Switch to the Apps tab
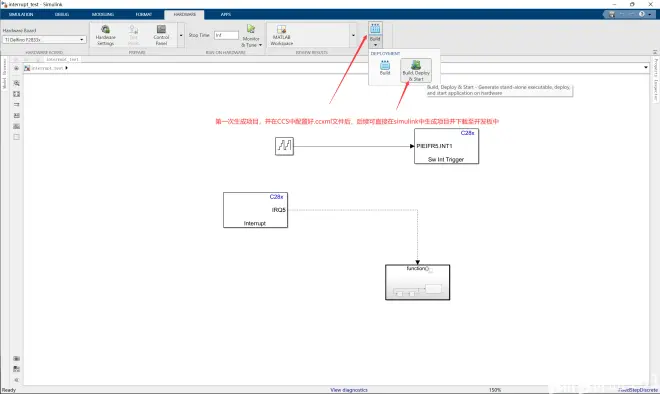The height and width of the screenshot is (394, 660). (x=226, y=14)
